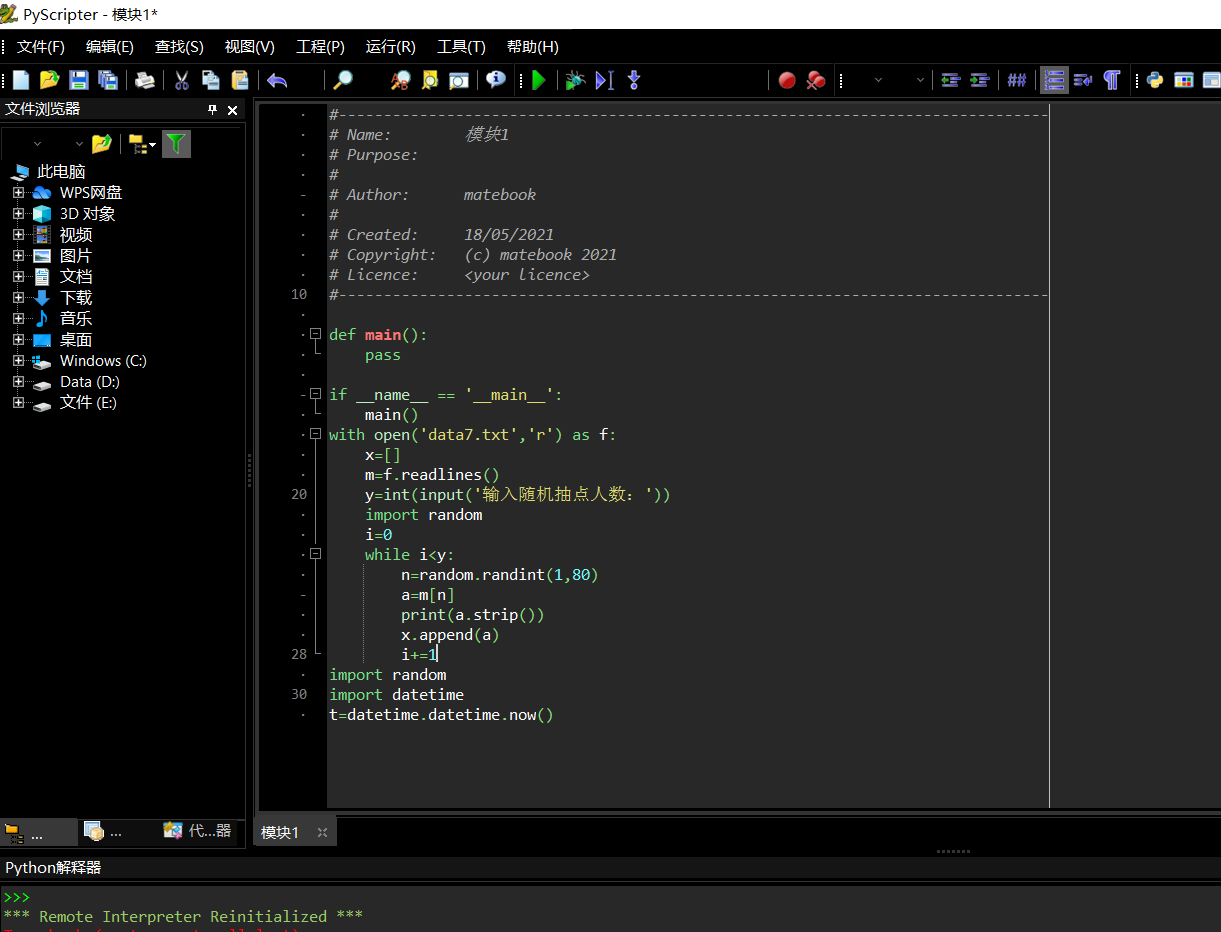1221x932 pixels.
Task: Click the Cut scissors icon
Action: (181, 80)
